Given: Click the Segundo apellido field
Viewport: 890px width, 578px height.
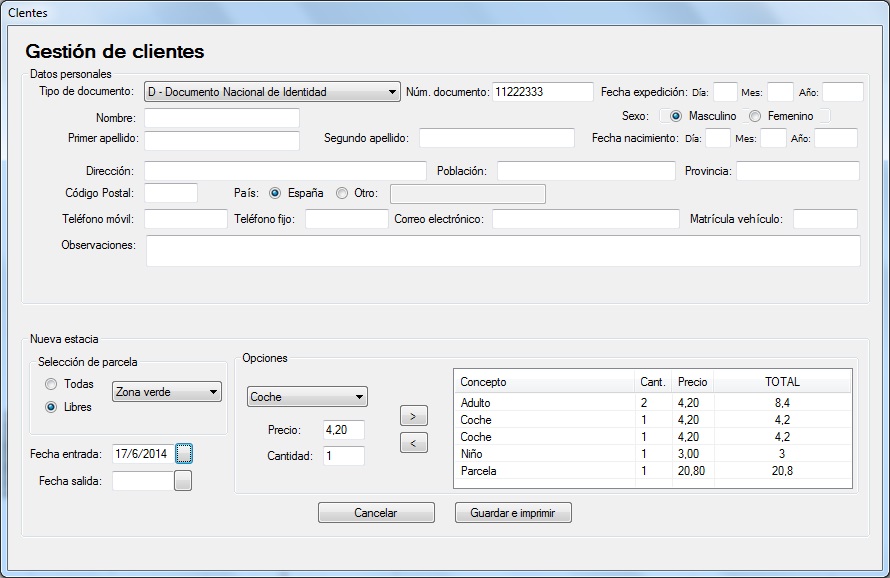Looking at the screenshot, I should coord(497,138).
